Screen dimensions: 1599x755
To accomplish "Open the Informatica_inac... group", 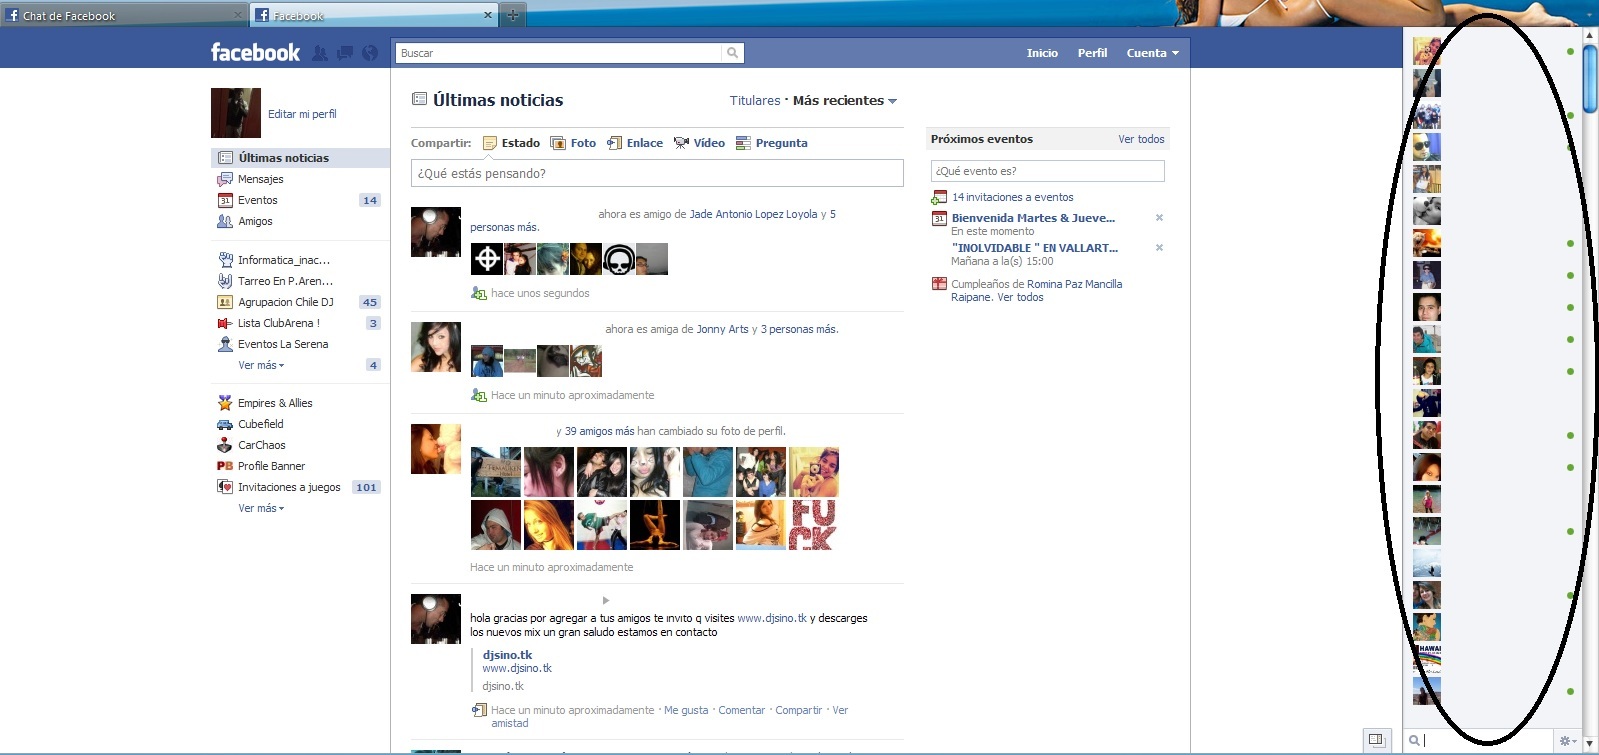I will pos(283,260).
